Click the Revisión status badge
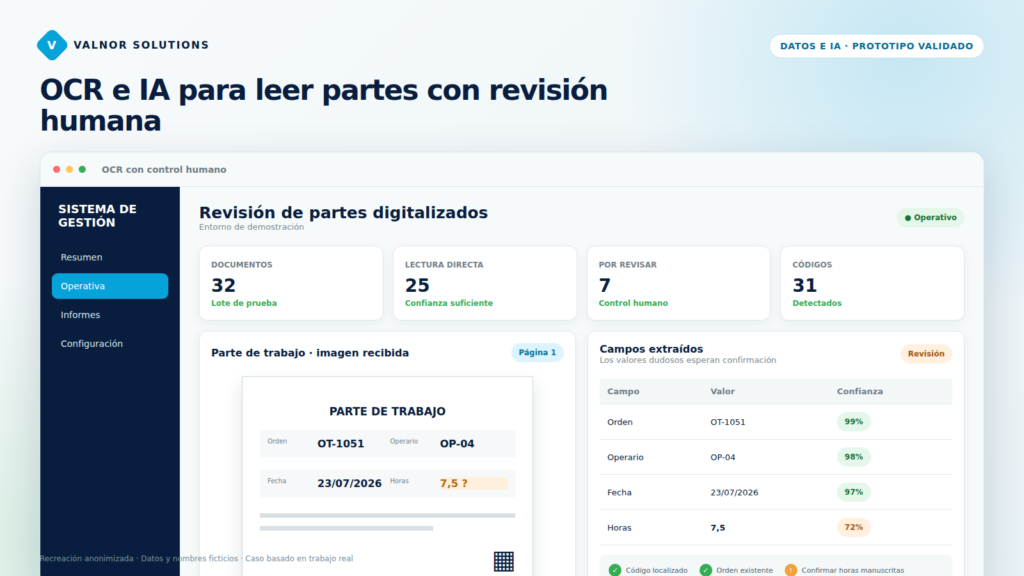The width and height of the screenshot is (1024, 576). click(926, 353)
